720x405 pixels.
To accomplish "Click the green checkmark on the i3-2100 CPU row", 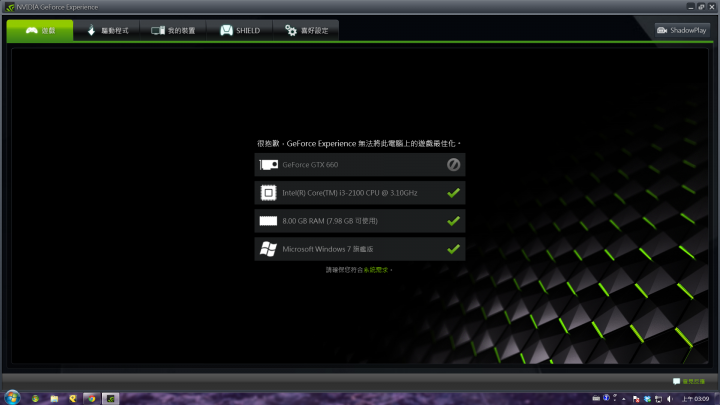I will click(x=453, y=193).
